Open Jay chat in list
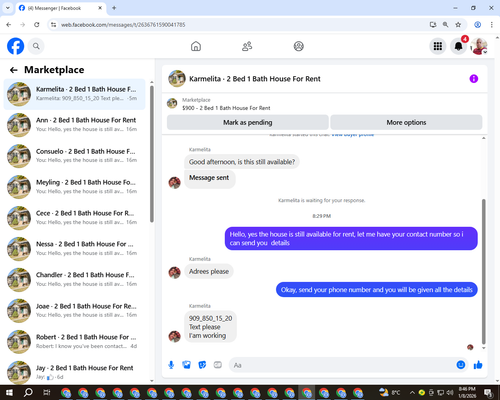500x400 pixels. pyautogui.click(x=75, y=372)
